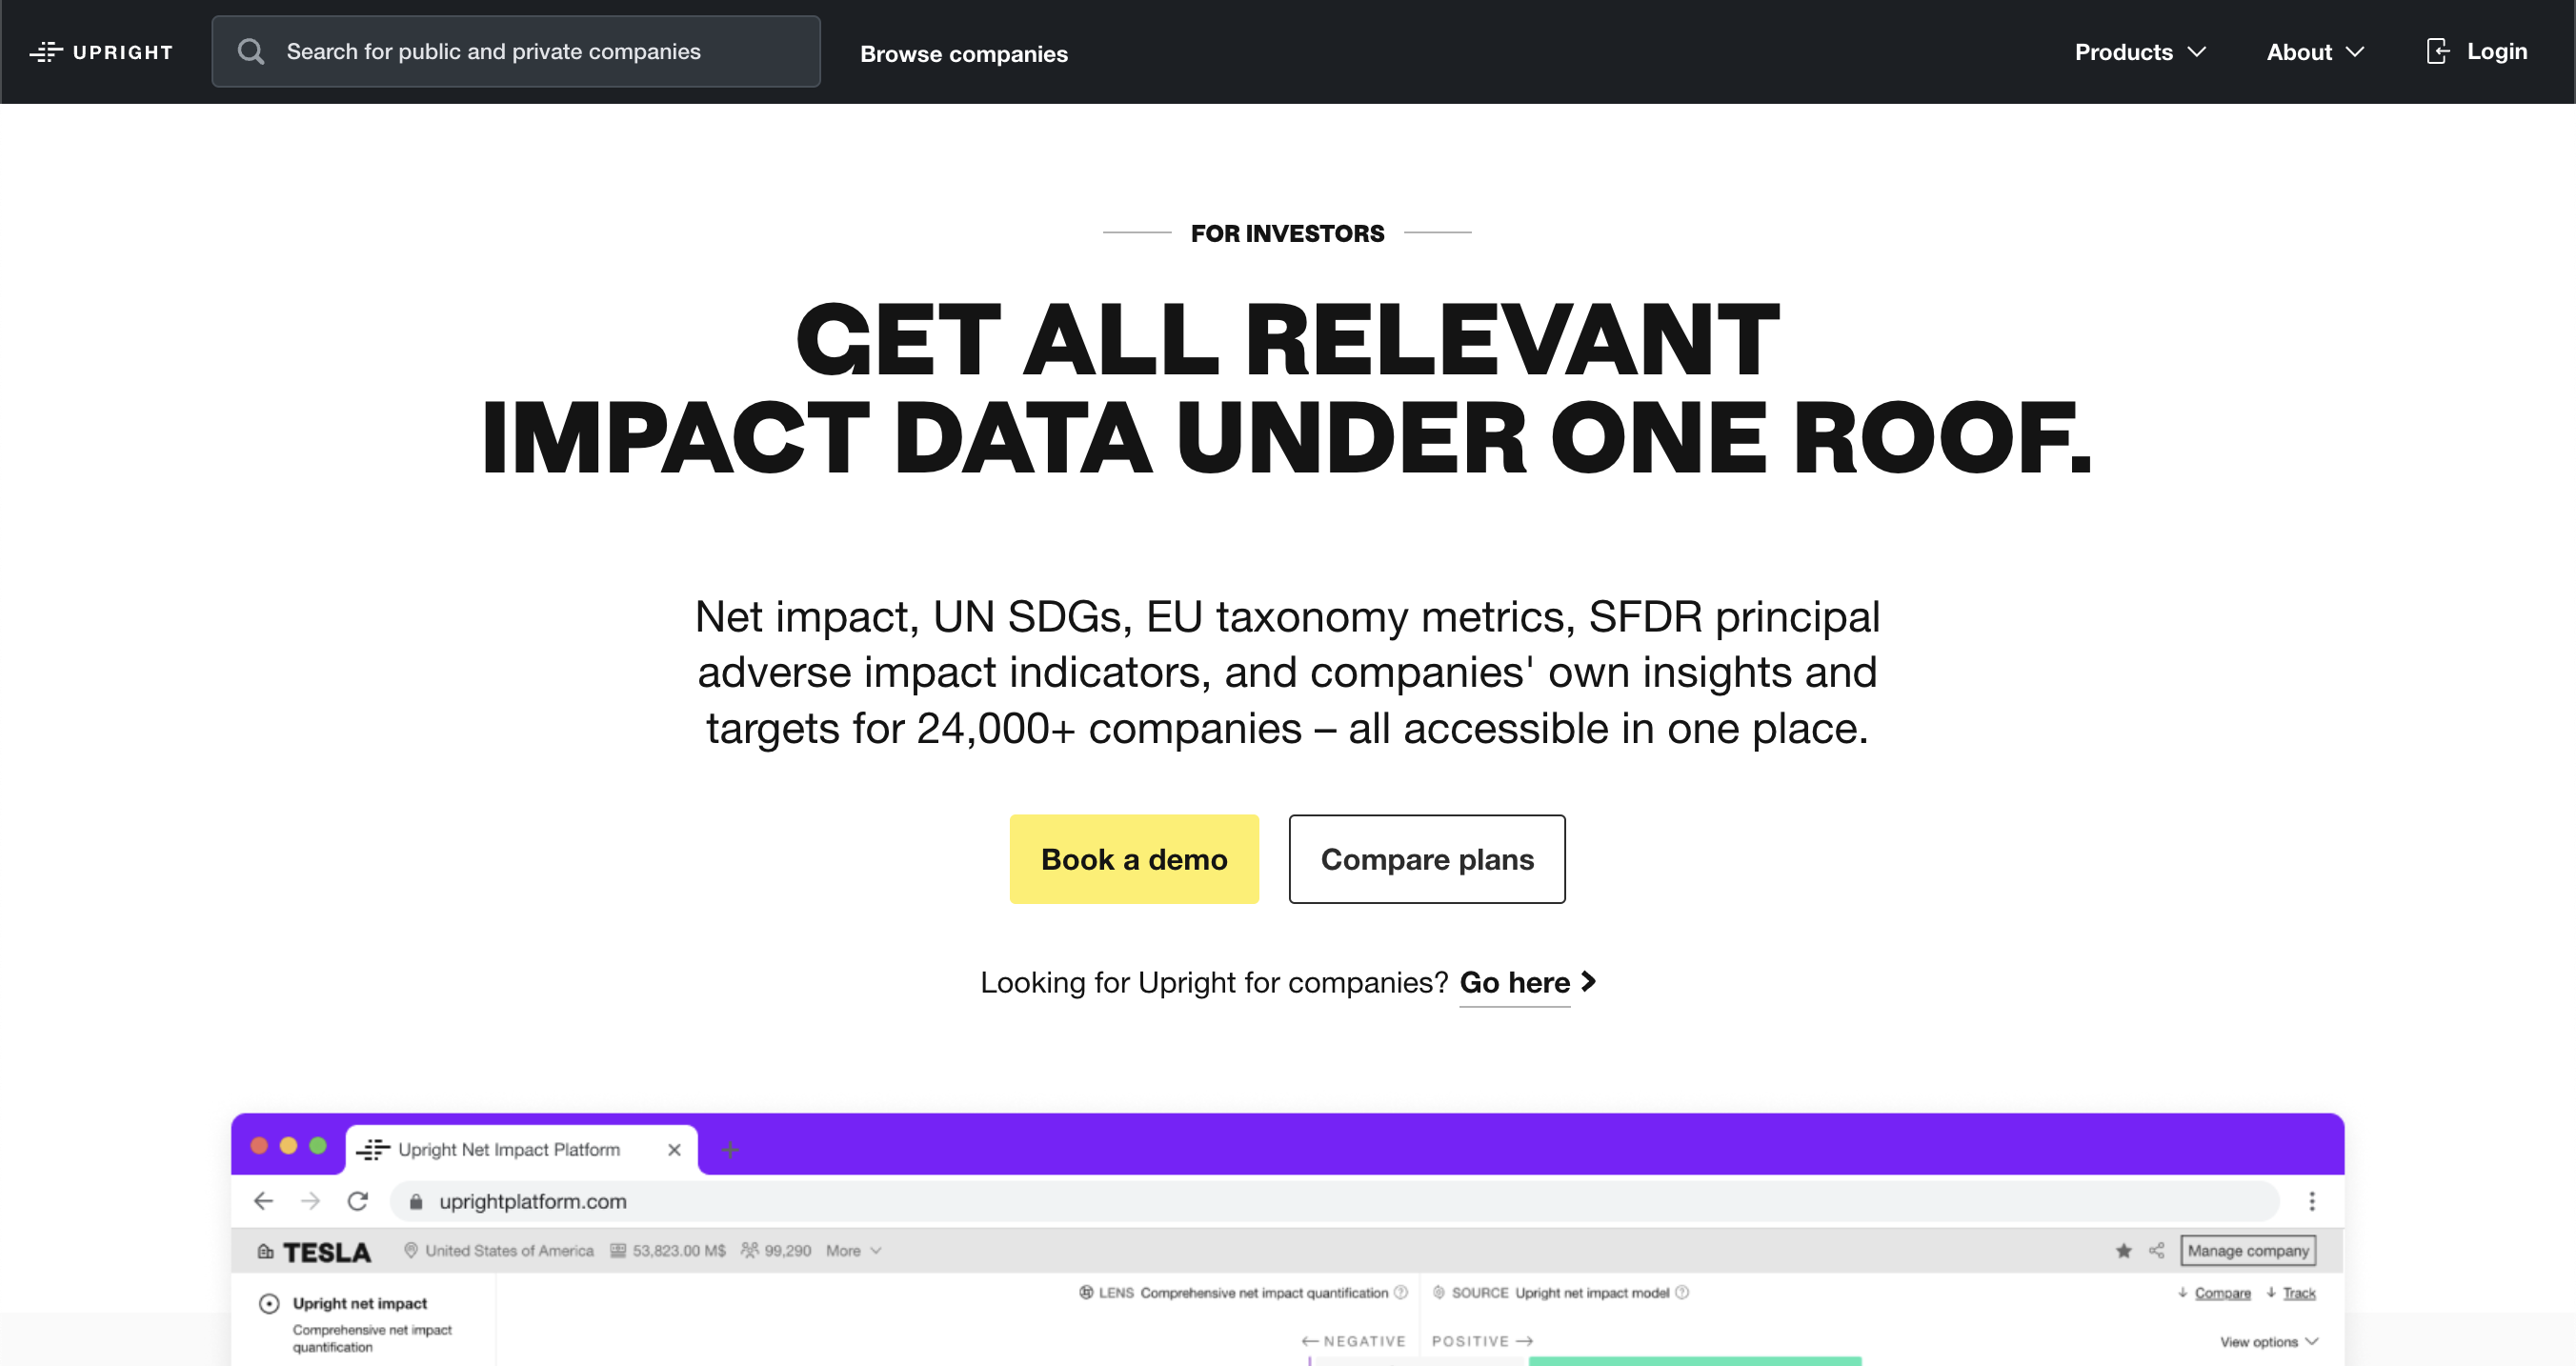2576x1366 pixels.
Task: Open the browser's three-dot menu
Action: click(x=2312, y=1201)
